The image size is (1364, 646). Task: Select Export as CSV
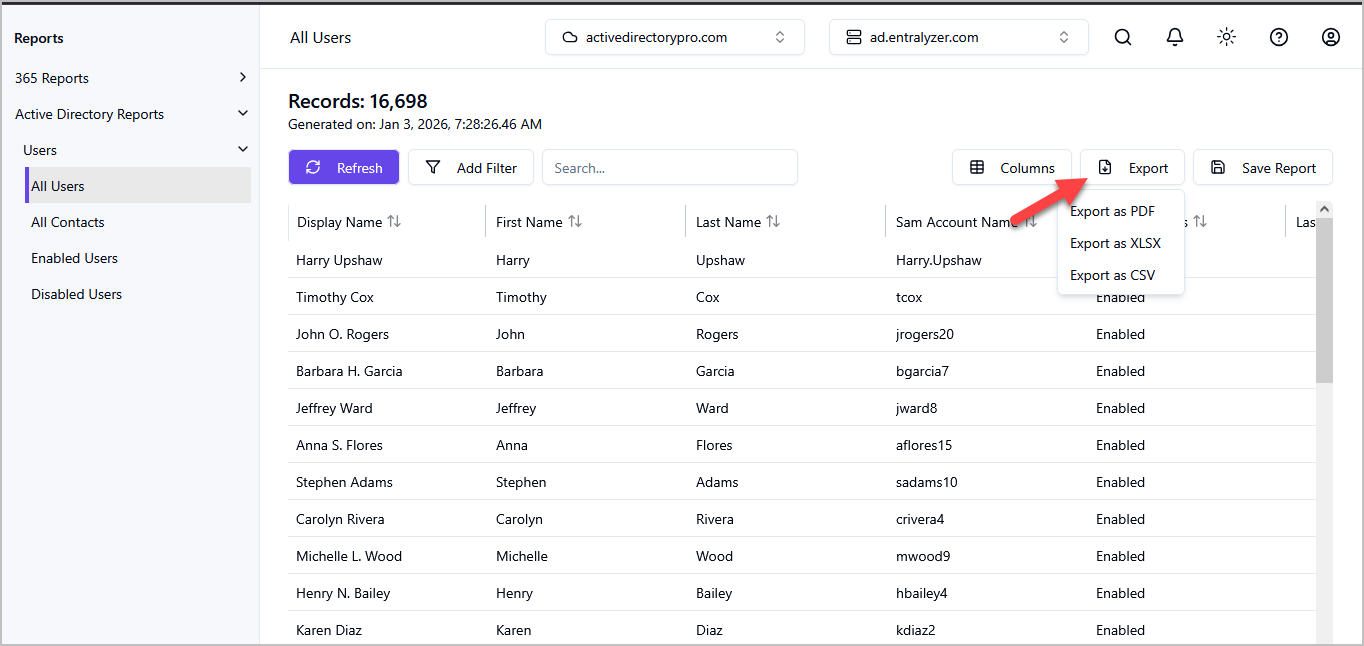[x=1112, y=275]
